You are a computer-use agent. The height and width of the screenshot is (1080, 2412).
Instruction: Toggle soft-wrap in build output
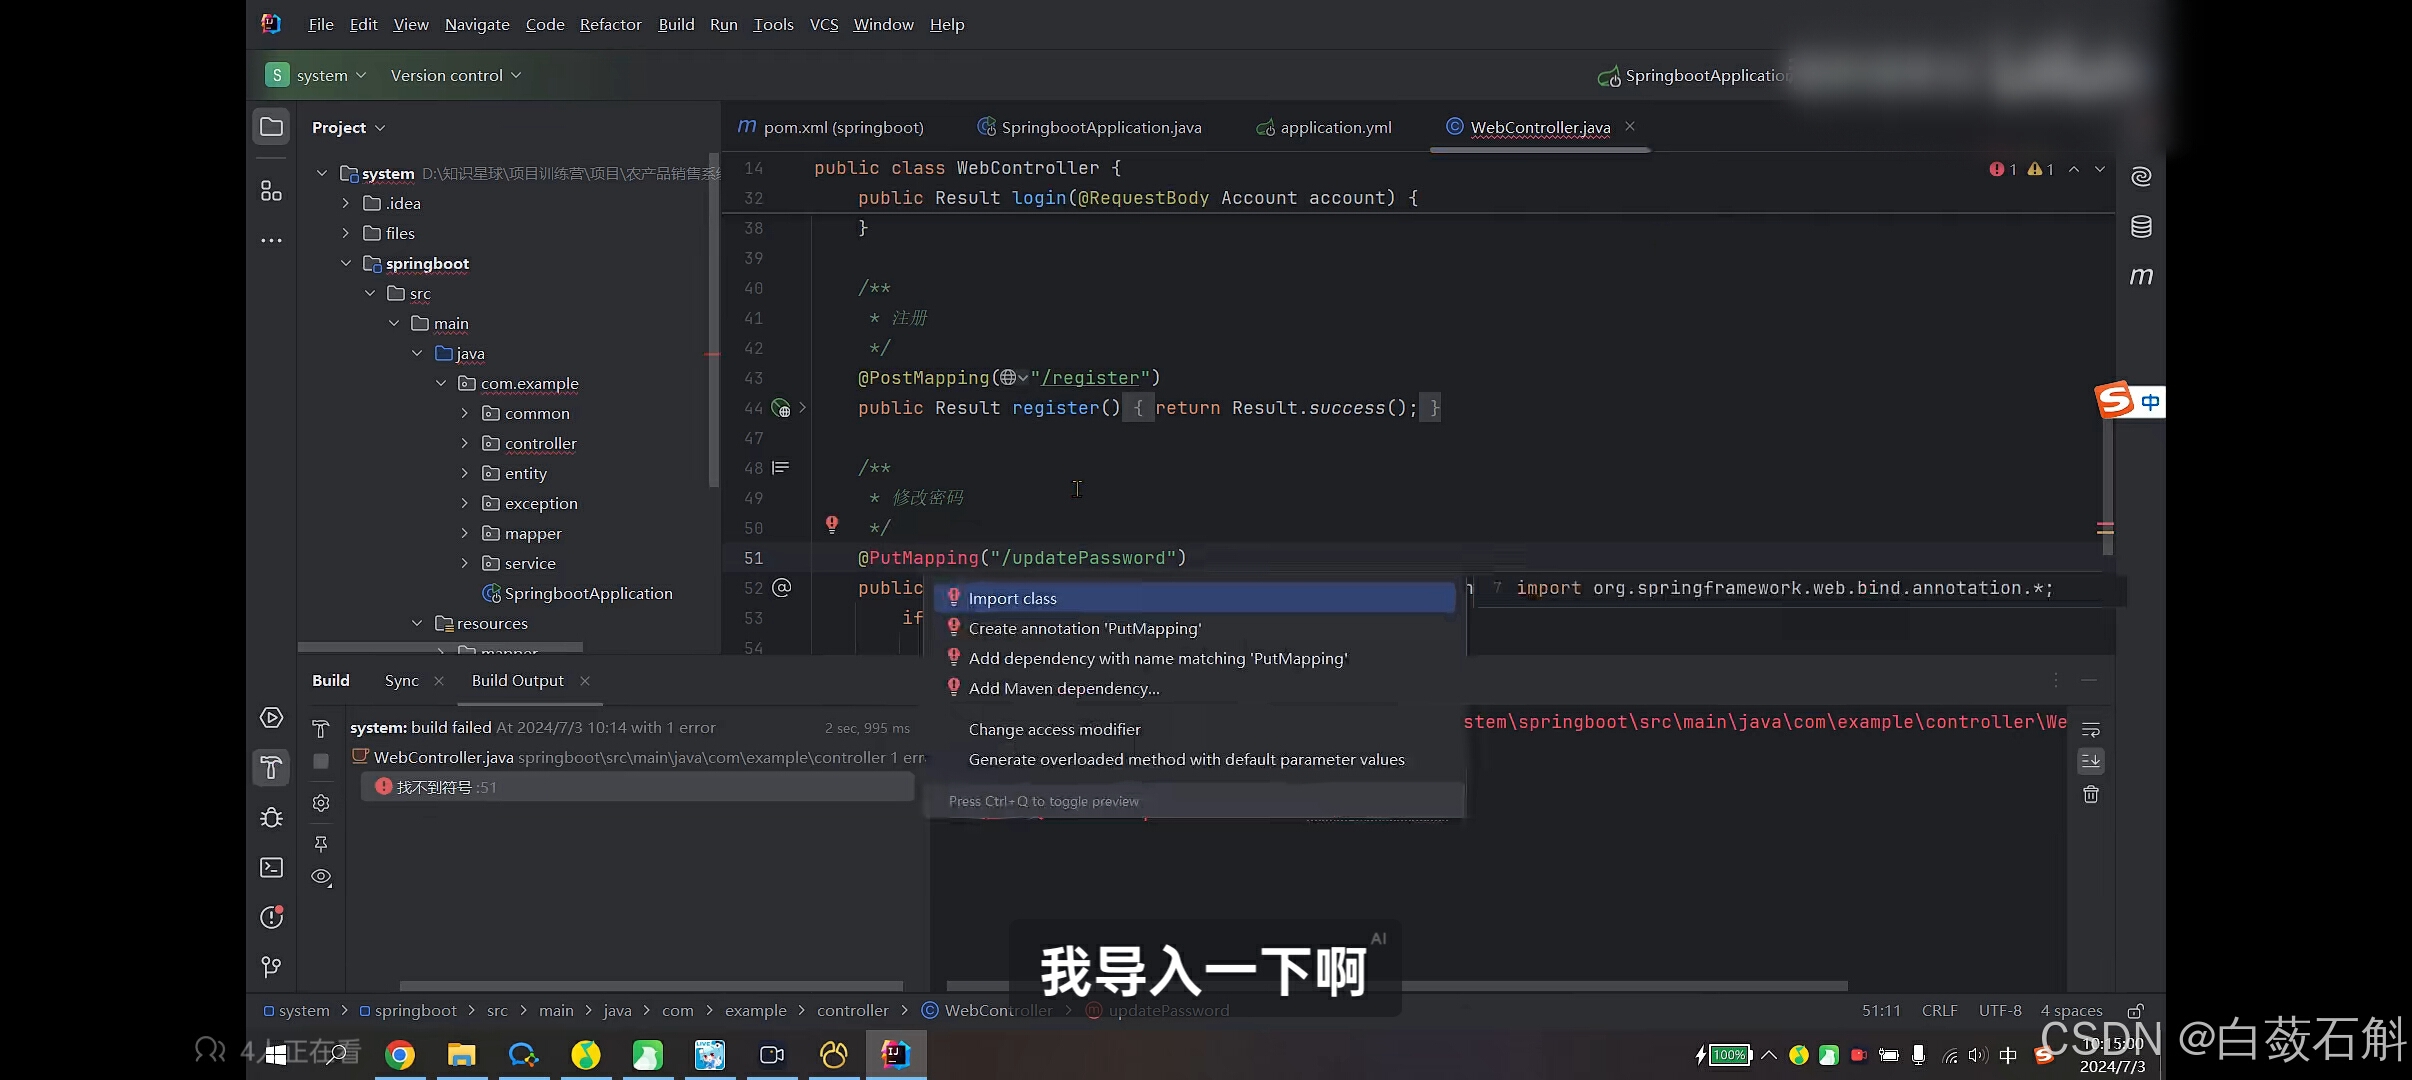(2090, 729)
